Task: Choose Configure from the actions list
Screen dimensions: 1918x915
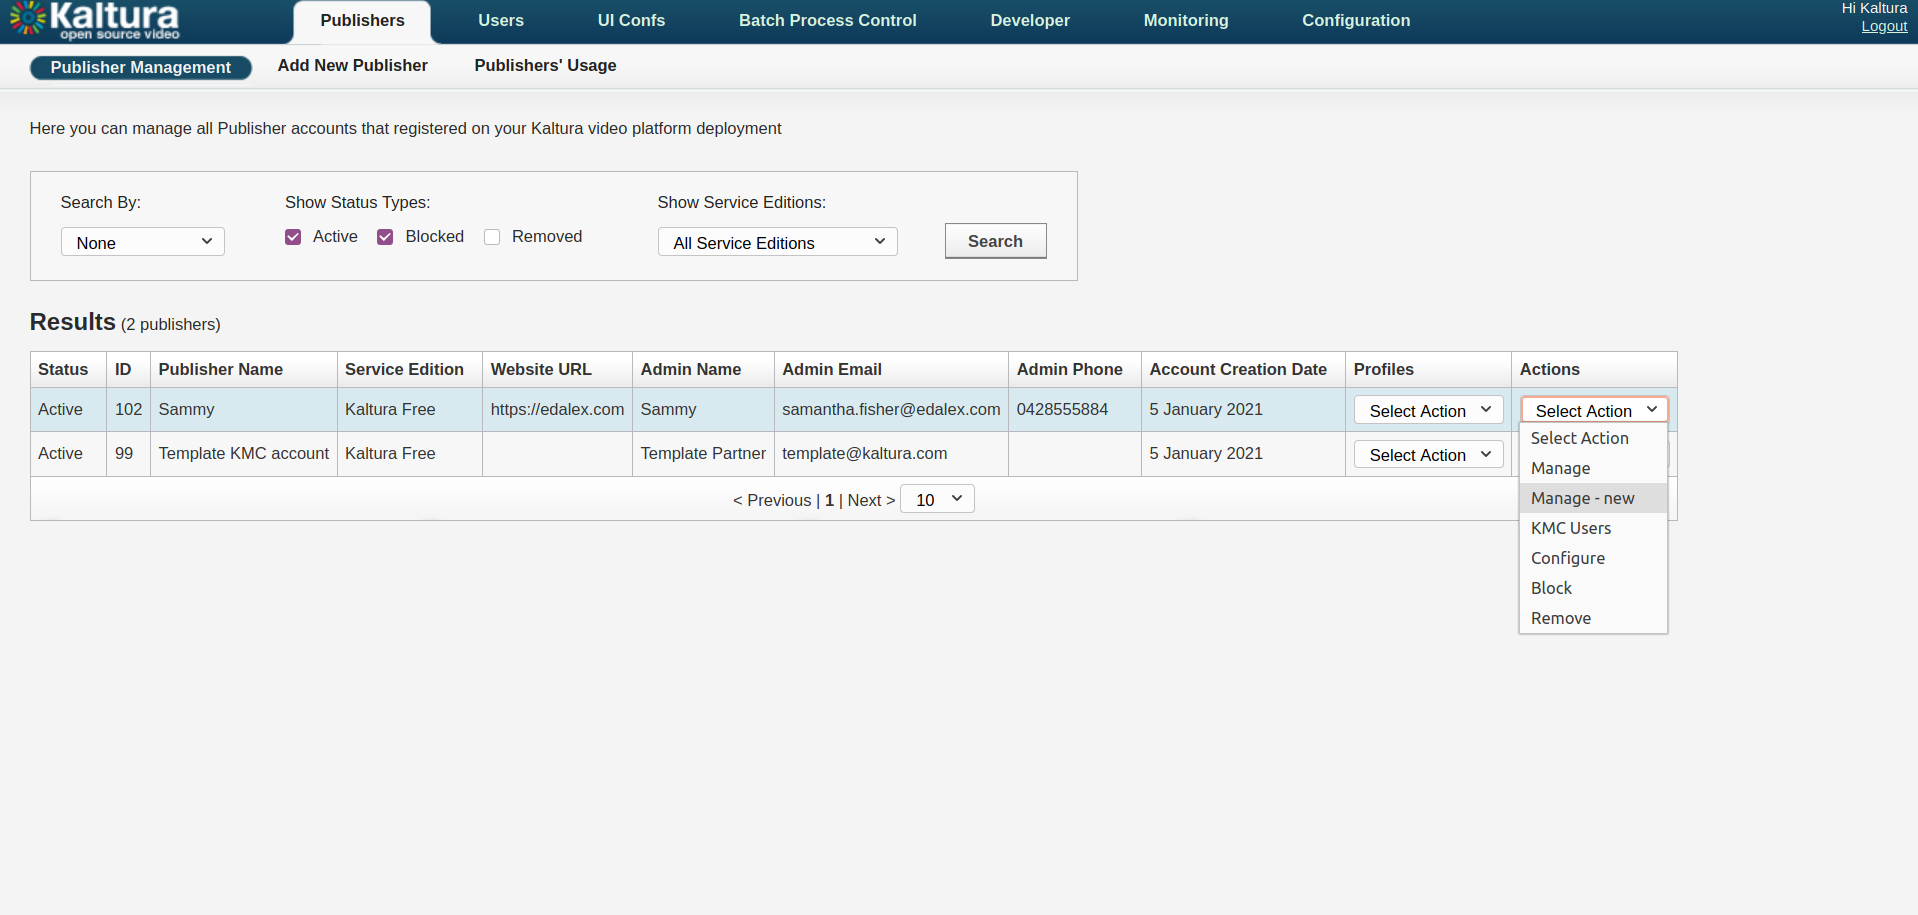Action: (1593, 558)
